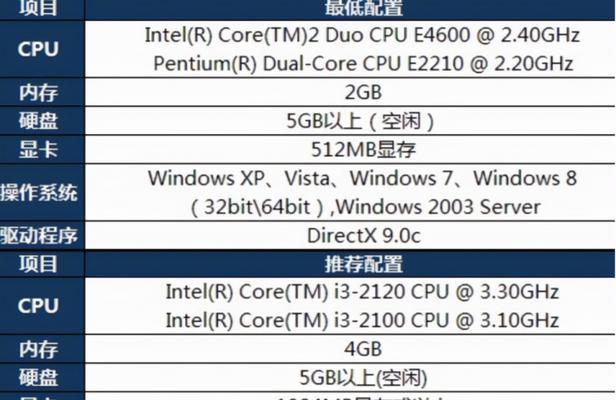Click the 5GB以上（空闲）minimum disk value
Screen dimensions: 616x400
point(360,121)
